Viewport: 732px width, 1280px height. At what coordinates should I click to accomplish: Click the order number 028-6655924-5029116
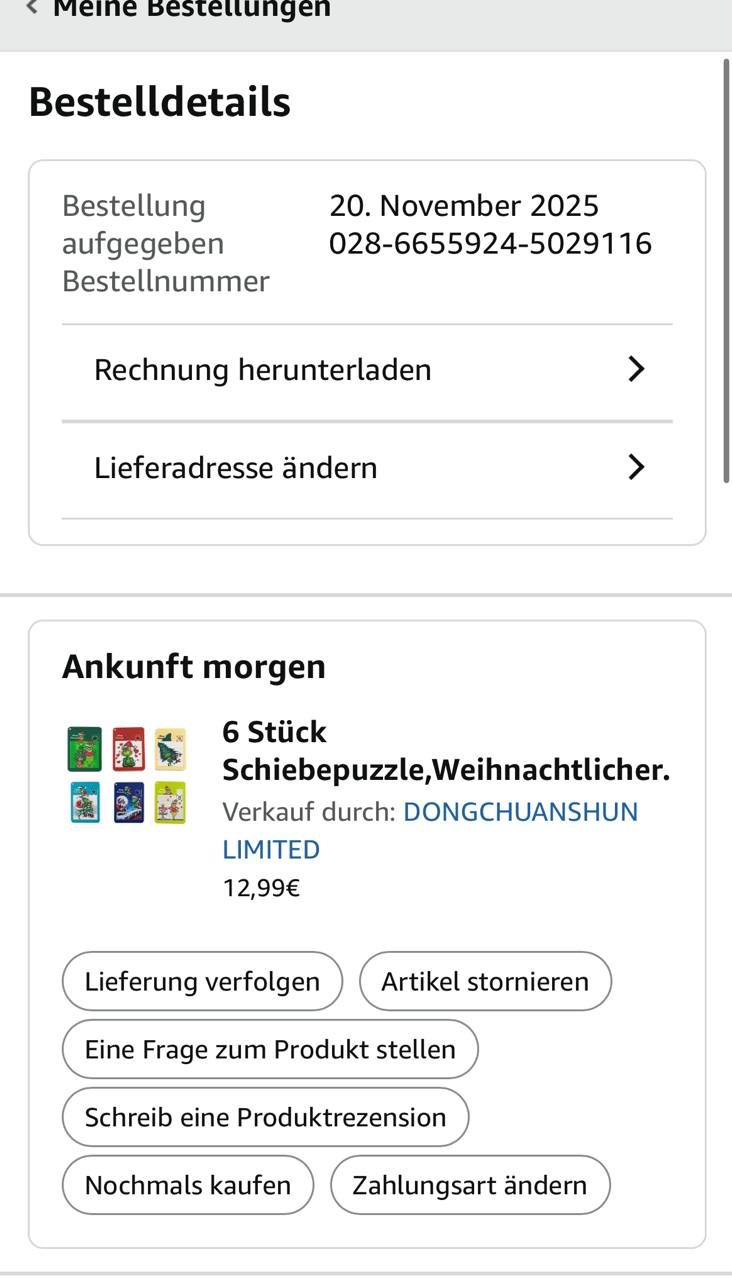pos(490,243)
